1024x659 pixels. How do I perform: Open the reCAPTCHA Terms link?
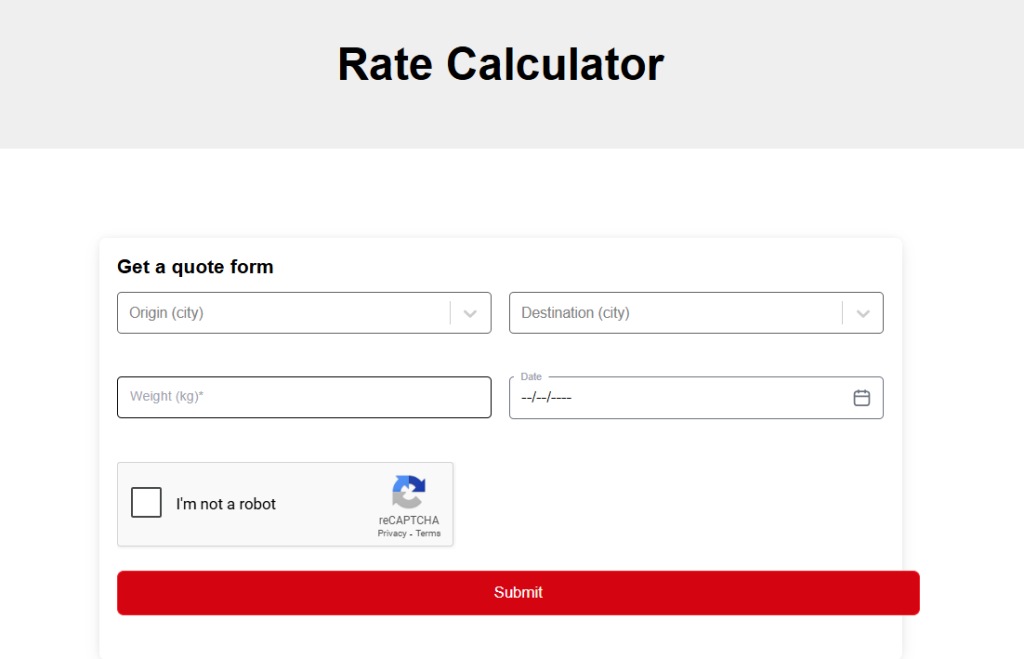coord(428,534)
